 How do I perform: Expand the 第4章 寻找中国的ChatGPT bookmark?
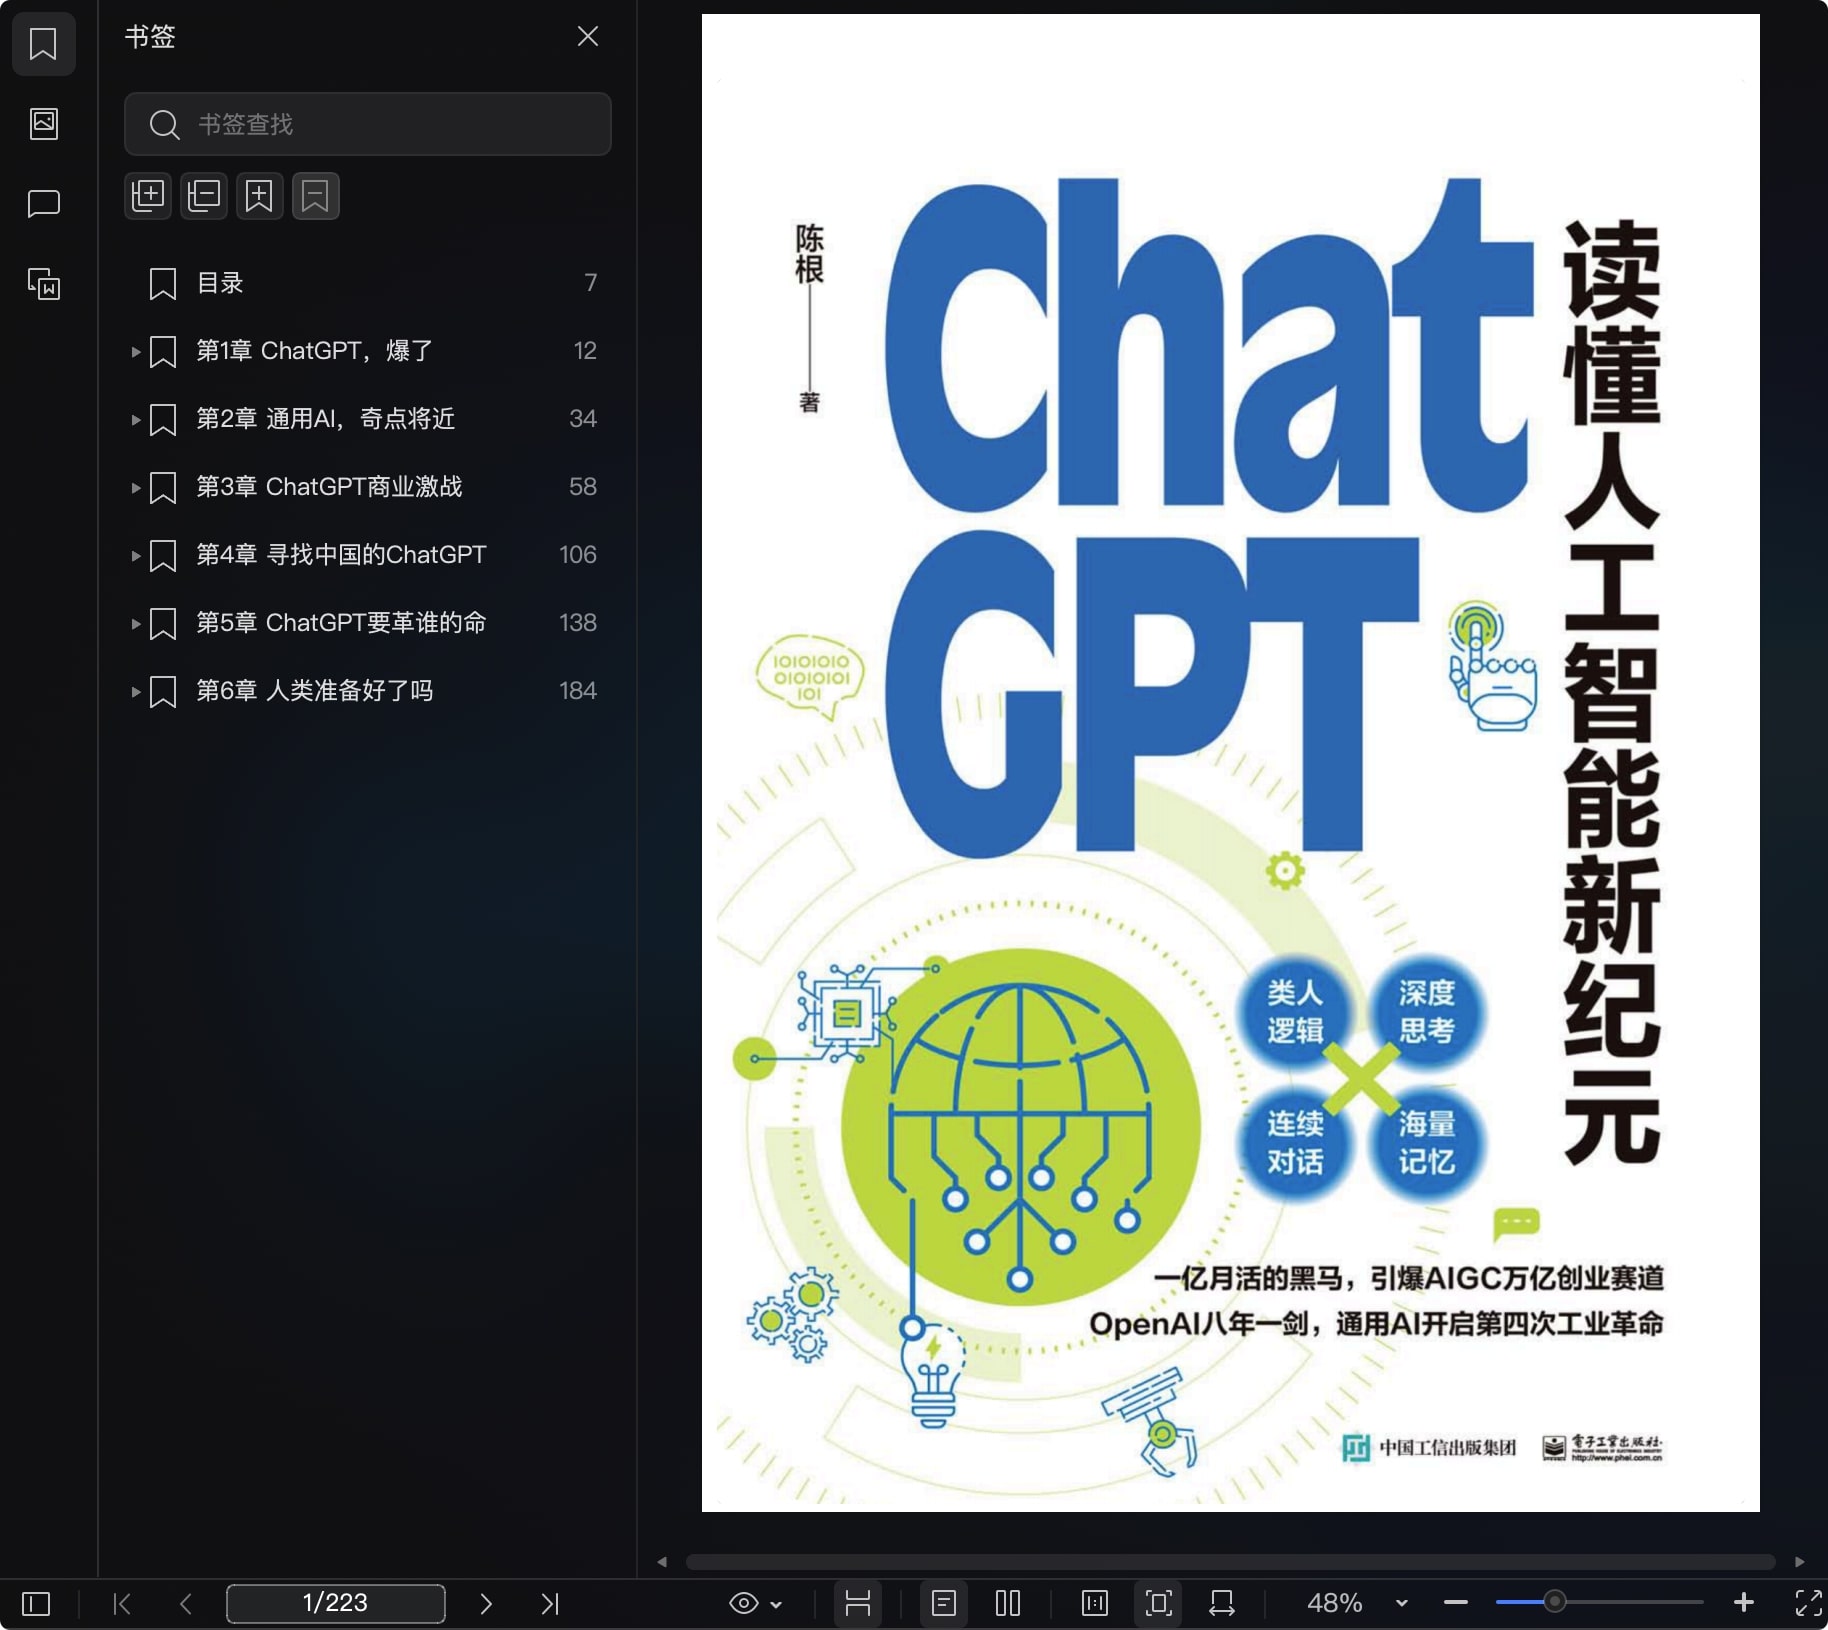[136, 556]
